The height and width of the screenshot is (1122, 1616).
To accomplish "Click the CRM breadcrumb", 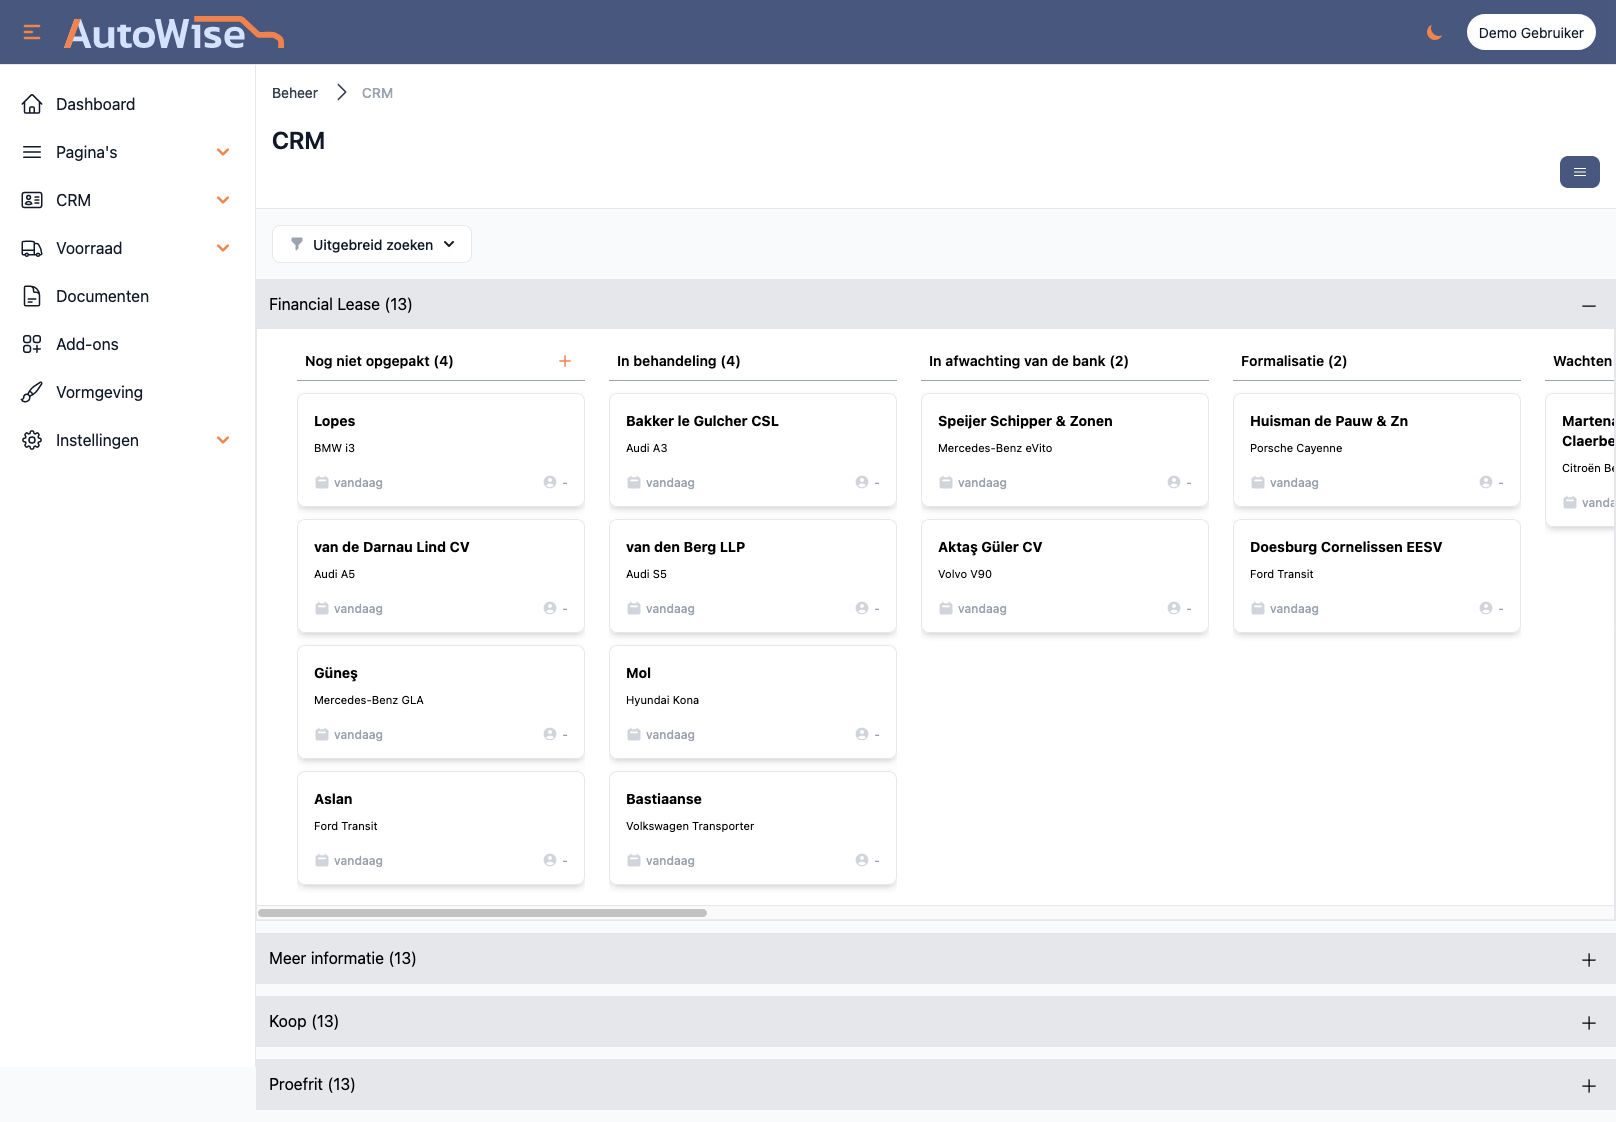I will pos(377,93).
